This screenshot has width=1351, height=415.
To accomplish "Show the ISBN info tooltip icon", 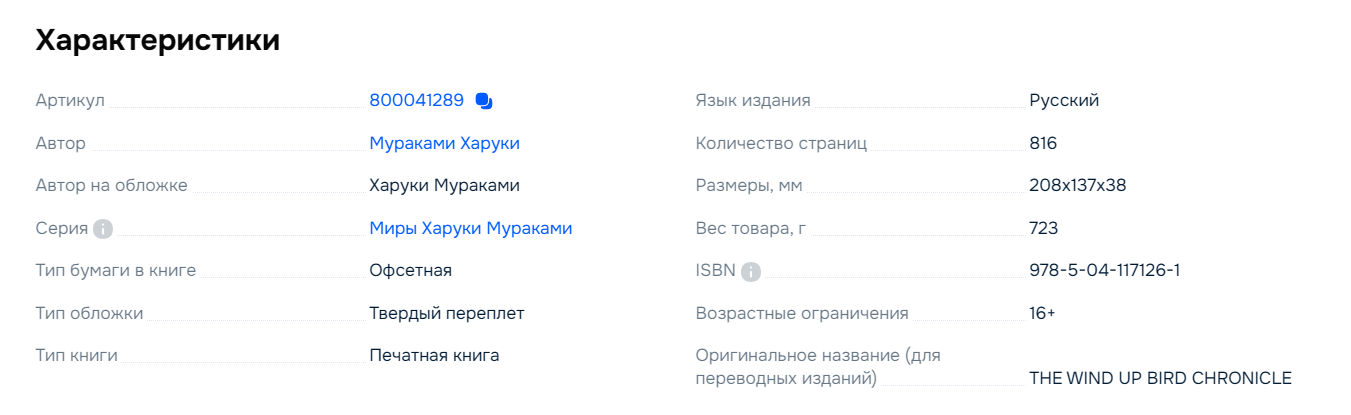I will tap(751, 271).
